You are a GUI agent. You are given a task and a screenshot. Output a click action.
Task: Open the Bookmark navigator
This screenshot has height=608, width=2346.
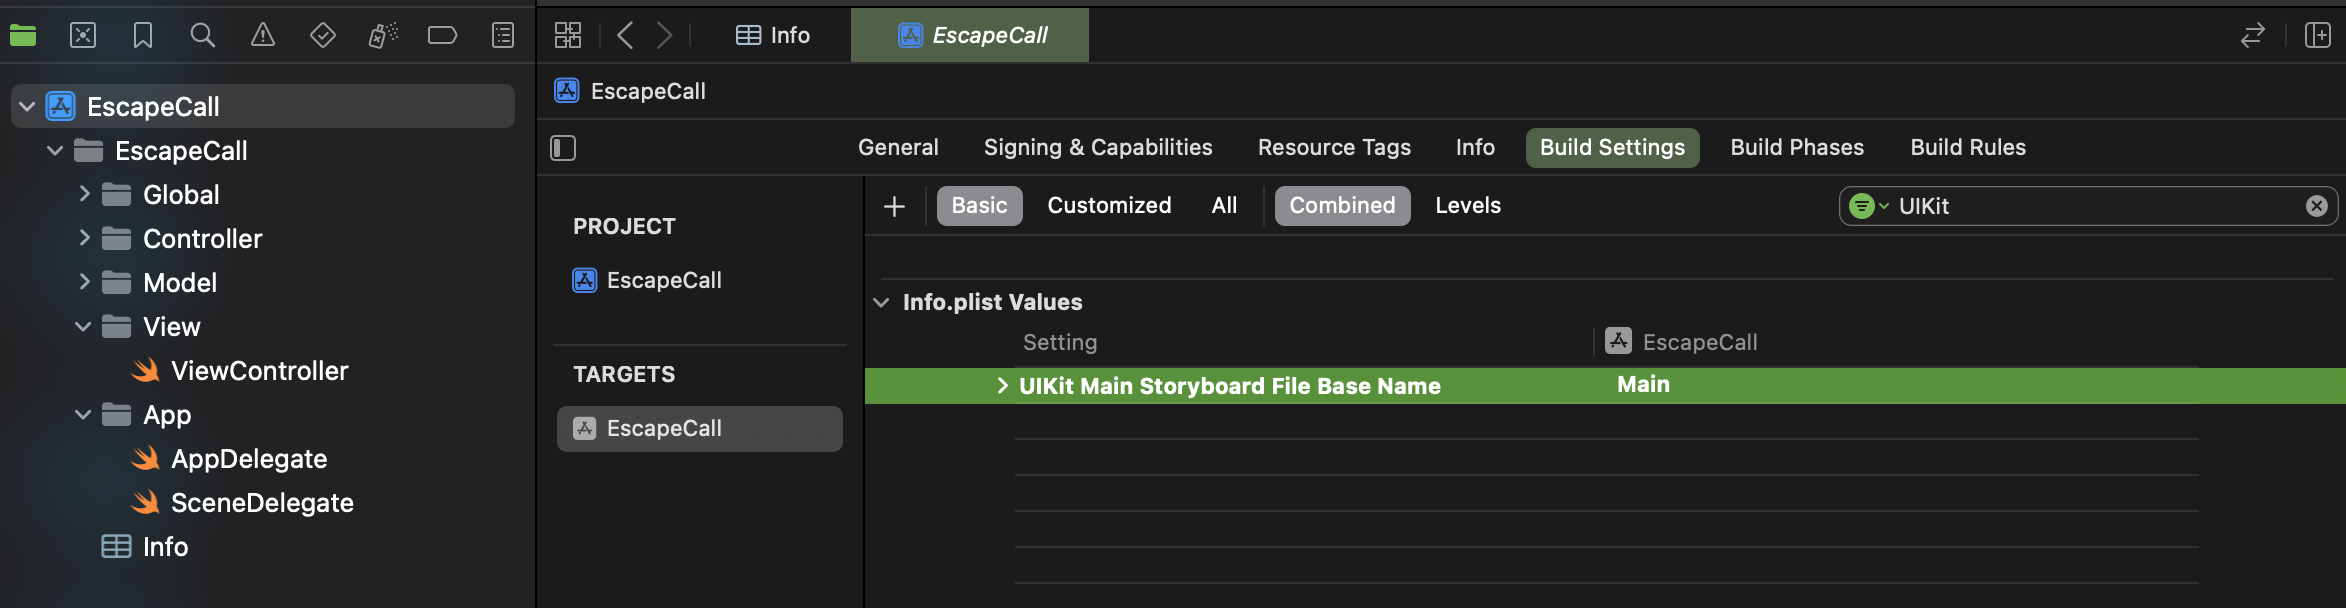[x=143, y=36]
